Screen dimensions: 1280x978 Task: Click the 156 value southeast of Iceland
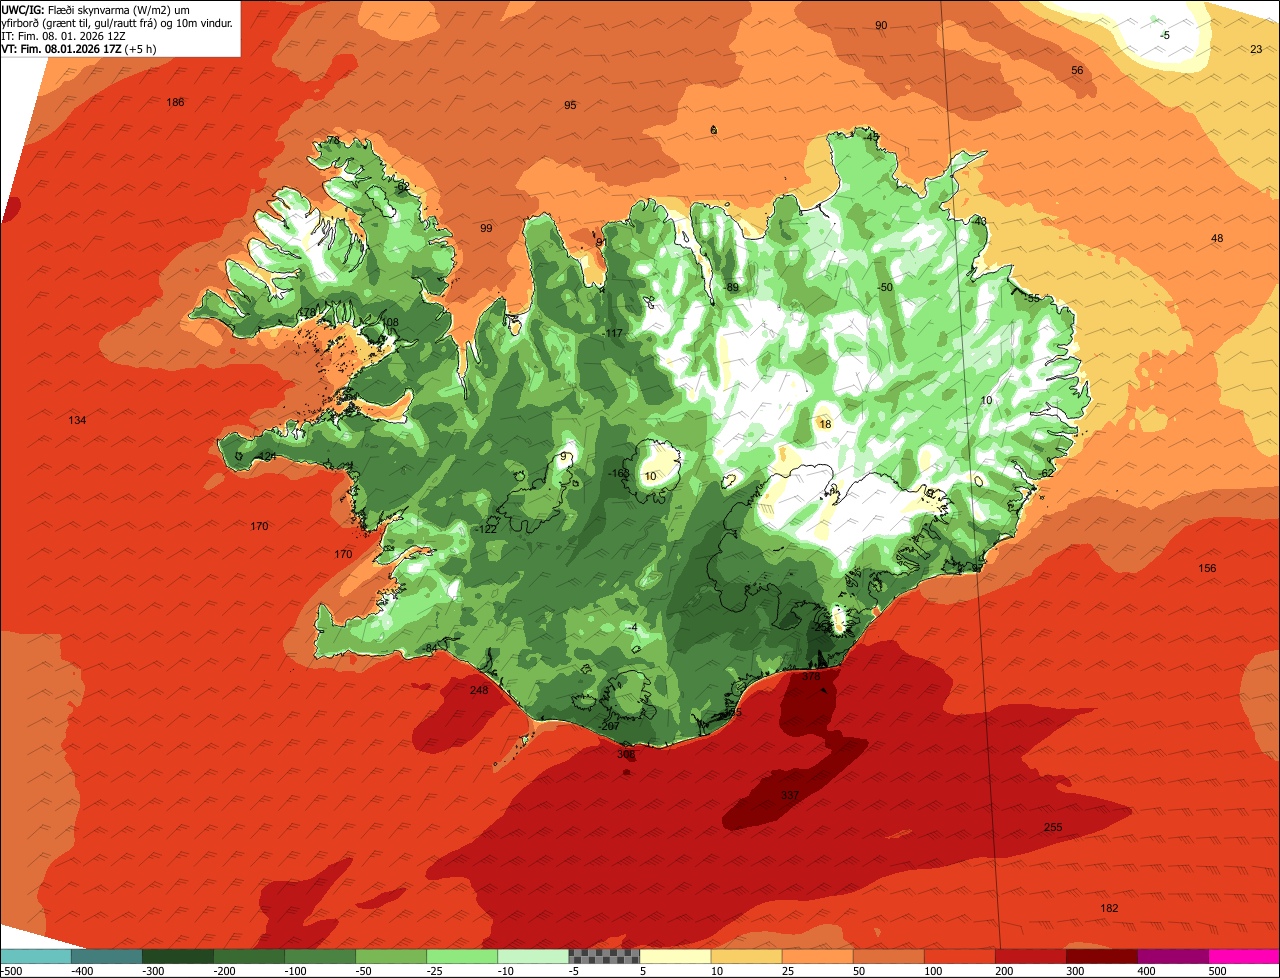click(1207, 568)
